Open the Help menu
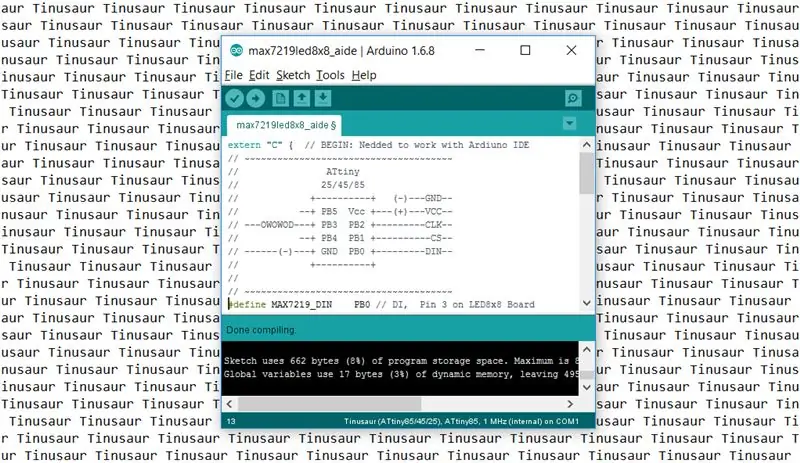Screen dimensions: 800x463 click(x=364, y=75)
